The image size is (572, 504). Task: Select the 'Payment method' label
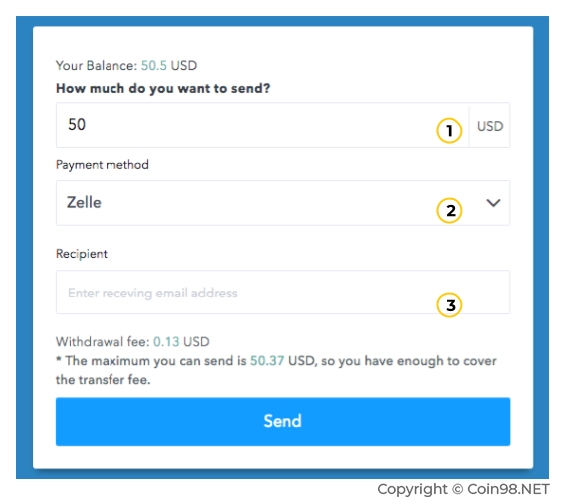pyautogui.click(x=102, y=165)
